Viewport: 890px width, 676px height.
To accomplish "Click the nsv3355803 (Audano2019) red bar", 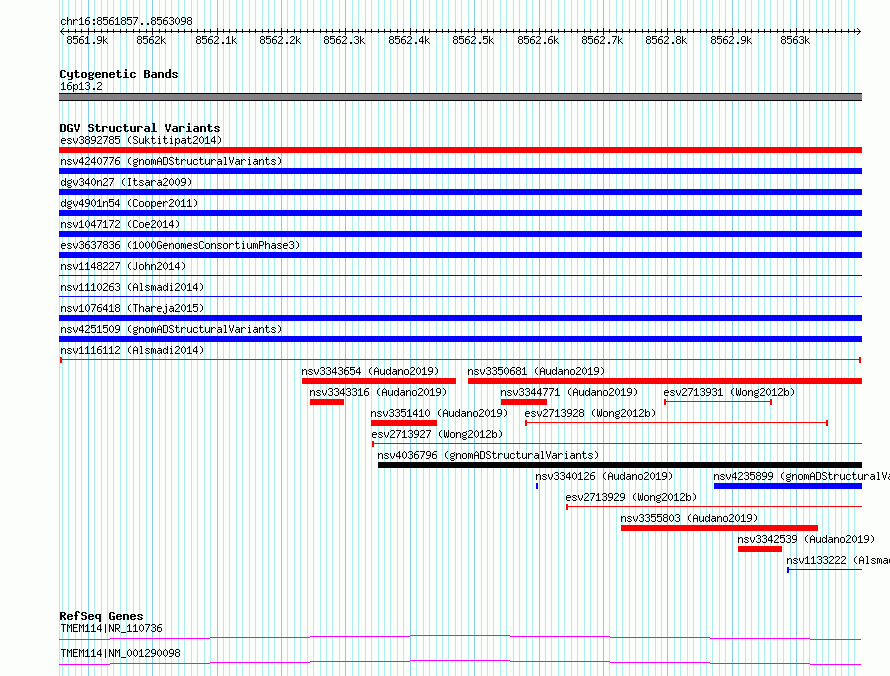I will click(x=719, y=528).
